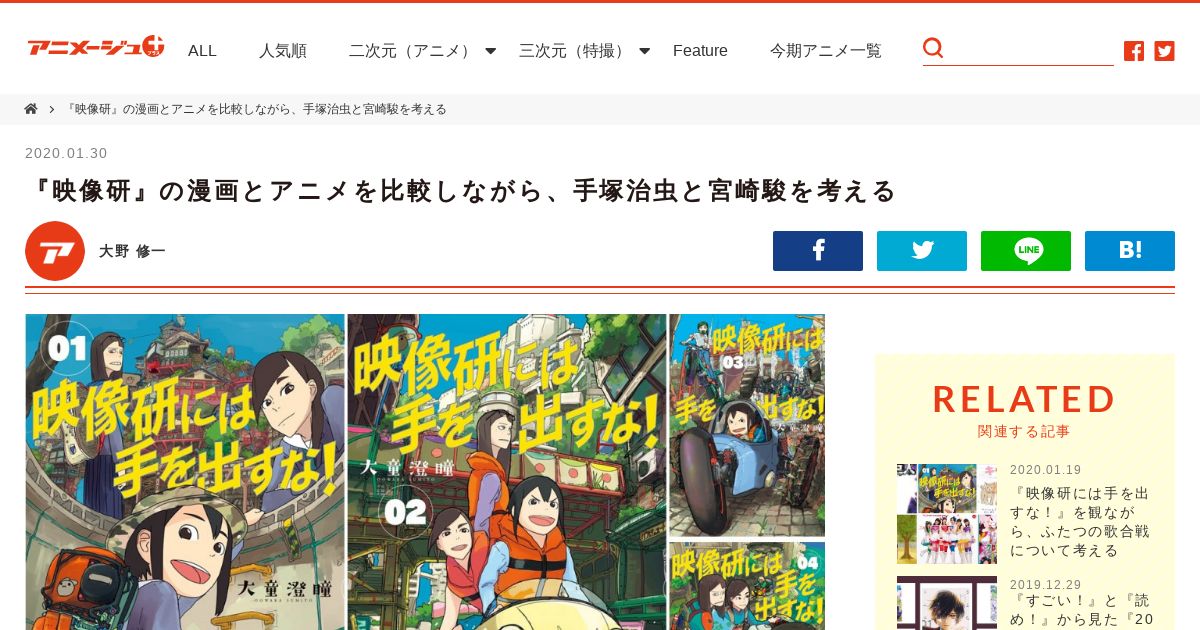
Task: Click the search magnifier icon
Action: click(933, 48)
